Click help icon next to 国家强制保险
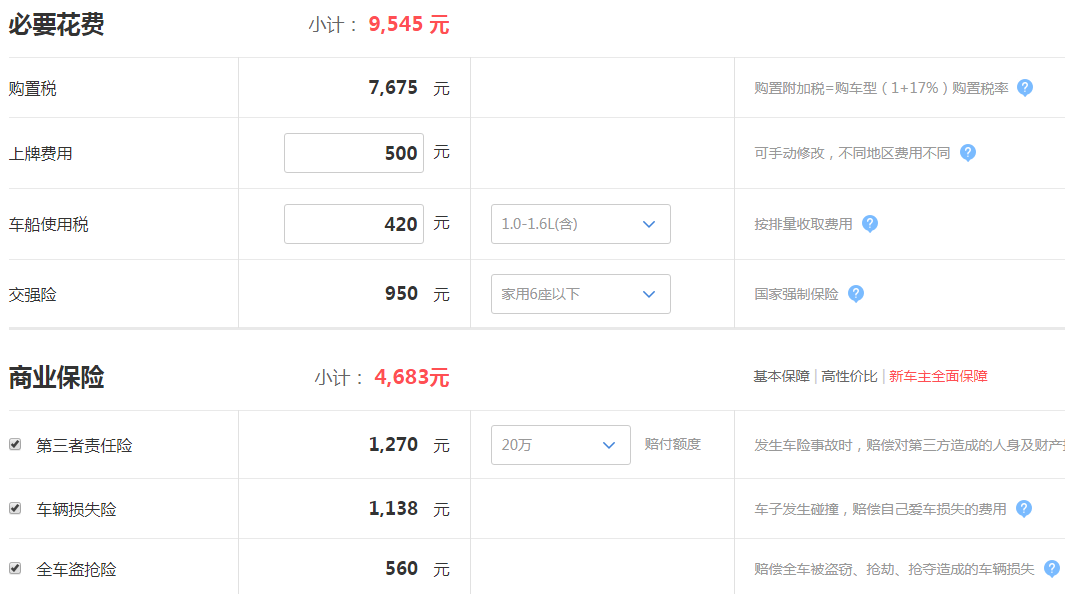Image resolution: width=1065 pixels, height=594 pixels. point(856,293)
